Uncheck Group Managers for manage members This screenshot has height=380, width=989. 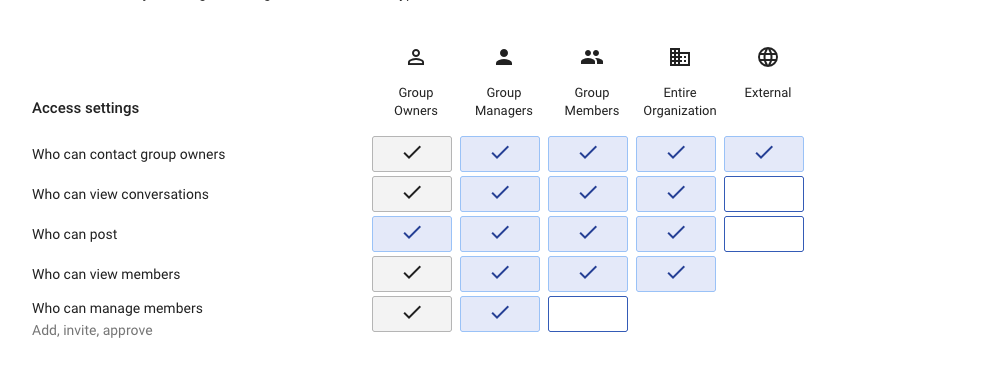[500, 314]
